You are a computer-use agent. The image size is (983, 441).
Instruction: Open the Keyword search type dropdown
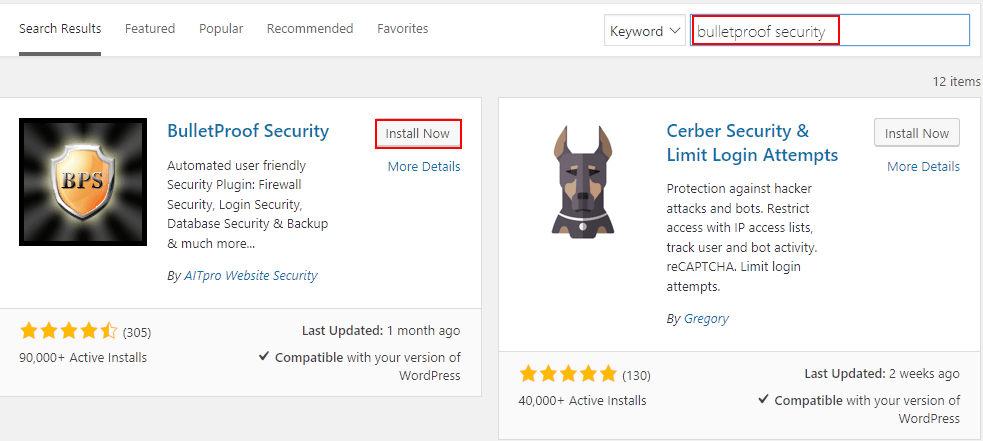click(x=645, y=31)
